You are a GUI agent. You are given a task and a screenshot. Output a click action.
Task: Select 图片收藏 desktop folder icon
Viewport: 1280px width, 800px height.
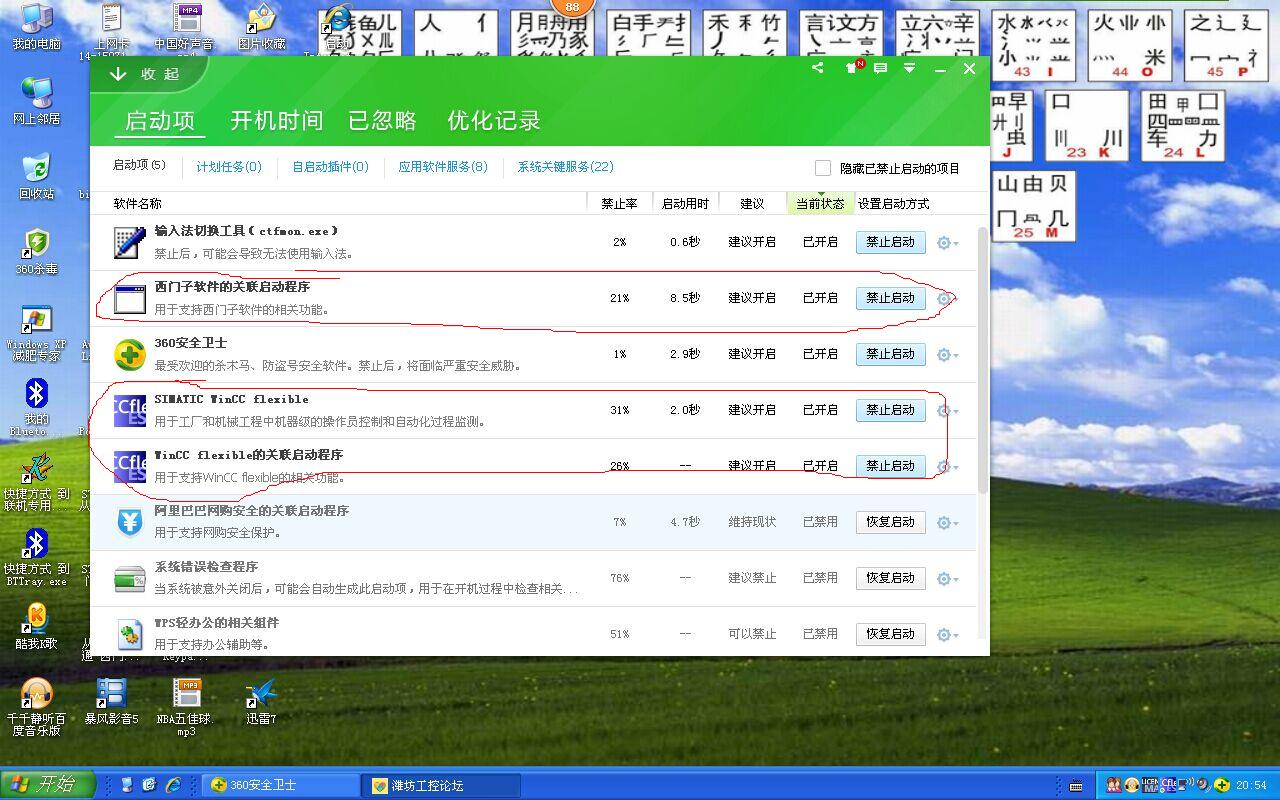point(261,27)
